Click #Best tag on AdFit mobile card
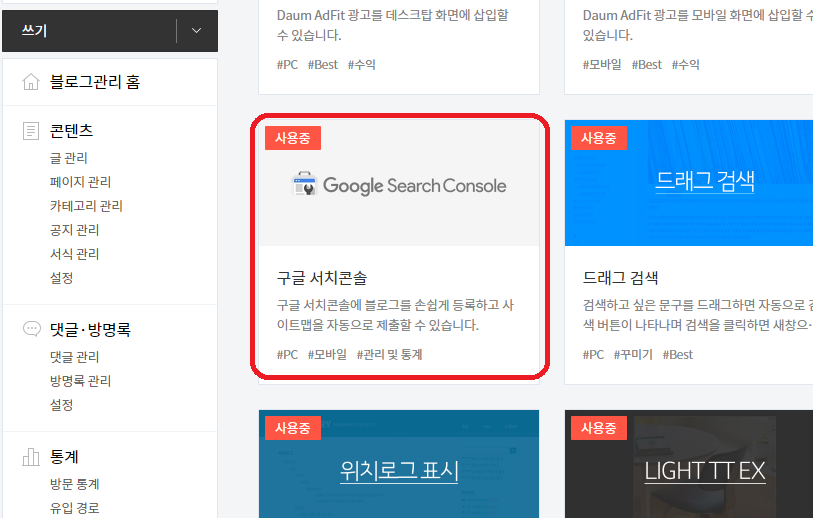The height and width of the screenshot is (518, 813). [x=647, y=65]
